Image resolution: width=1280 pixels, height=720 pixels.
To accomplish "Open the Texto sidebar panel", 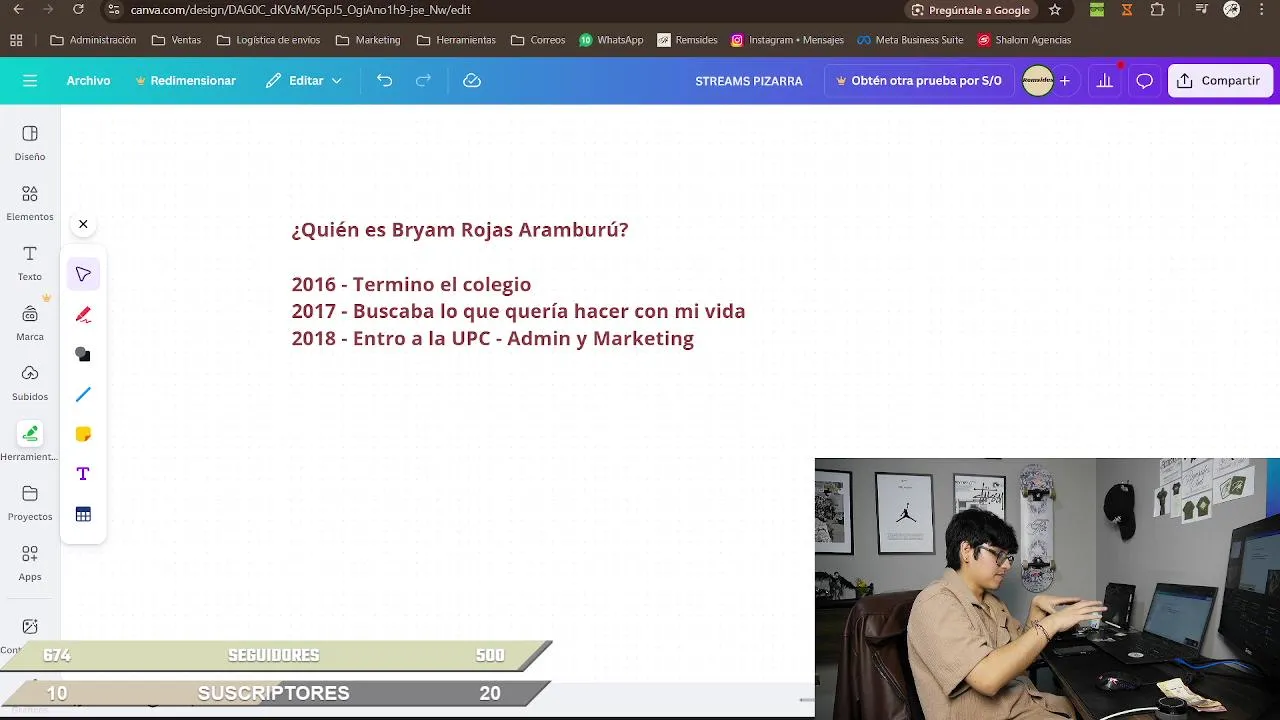I will pyautogui.click(x=30, y=263).
